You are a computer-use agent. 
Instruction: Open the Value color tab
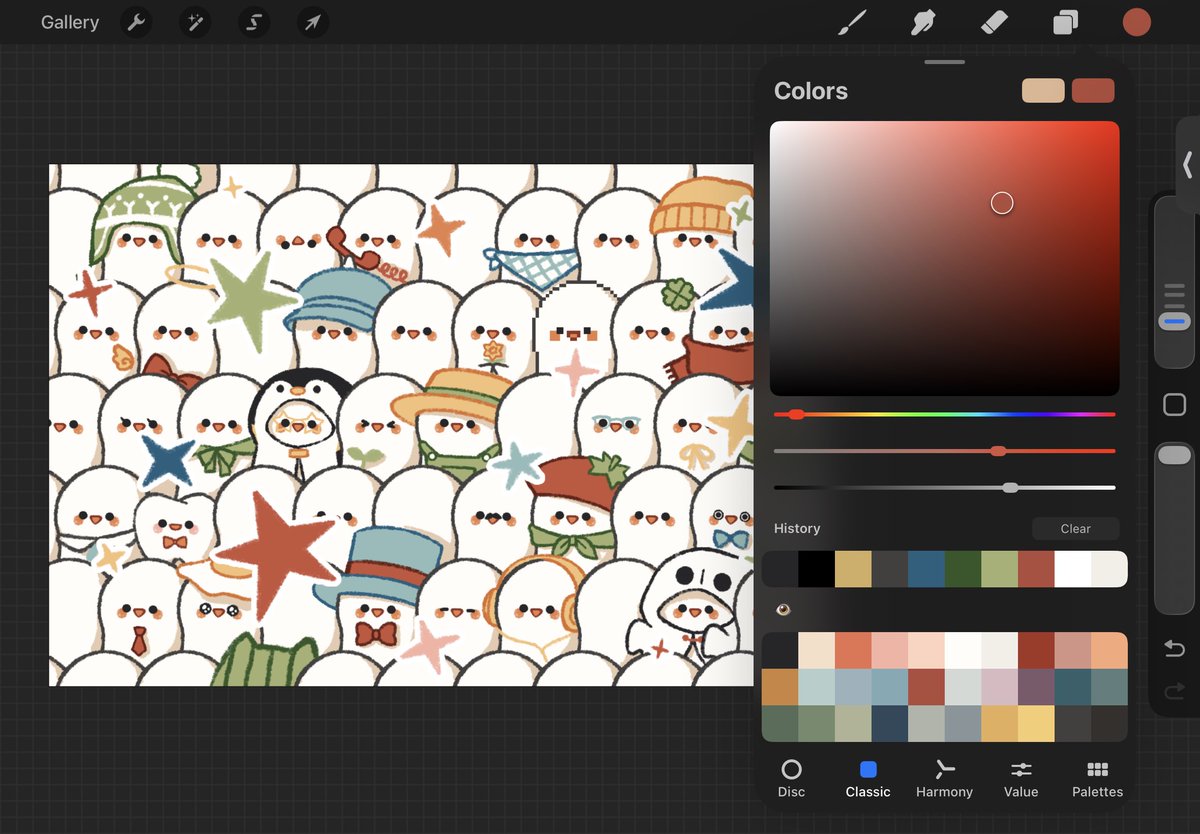click(1021, 778)
